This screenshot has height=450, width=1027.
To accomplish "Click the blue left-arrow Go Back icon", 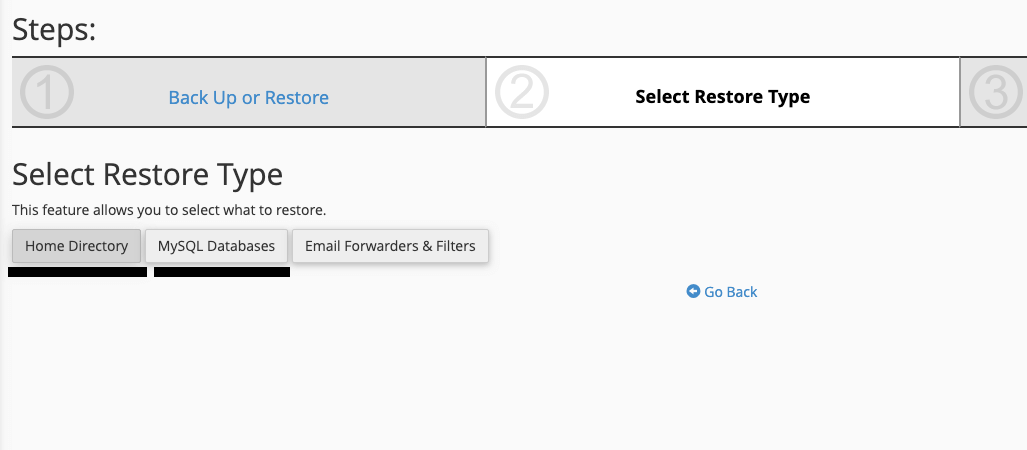I will (x=693, y=291).
